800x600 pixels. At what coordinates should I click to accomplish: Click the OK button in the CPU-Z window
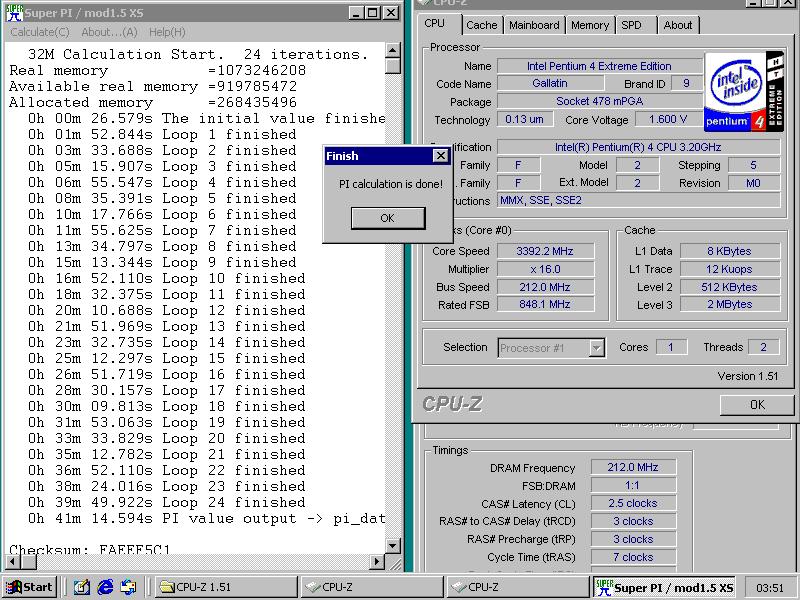757,405
